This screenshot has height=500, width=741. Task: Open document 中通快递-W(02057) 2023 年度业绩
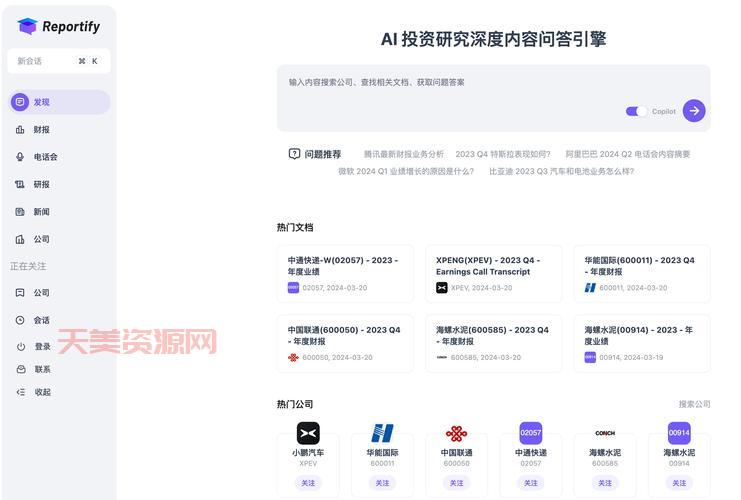click(x=345, y=274)
